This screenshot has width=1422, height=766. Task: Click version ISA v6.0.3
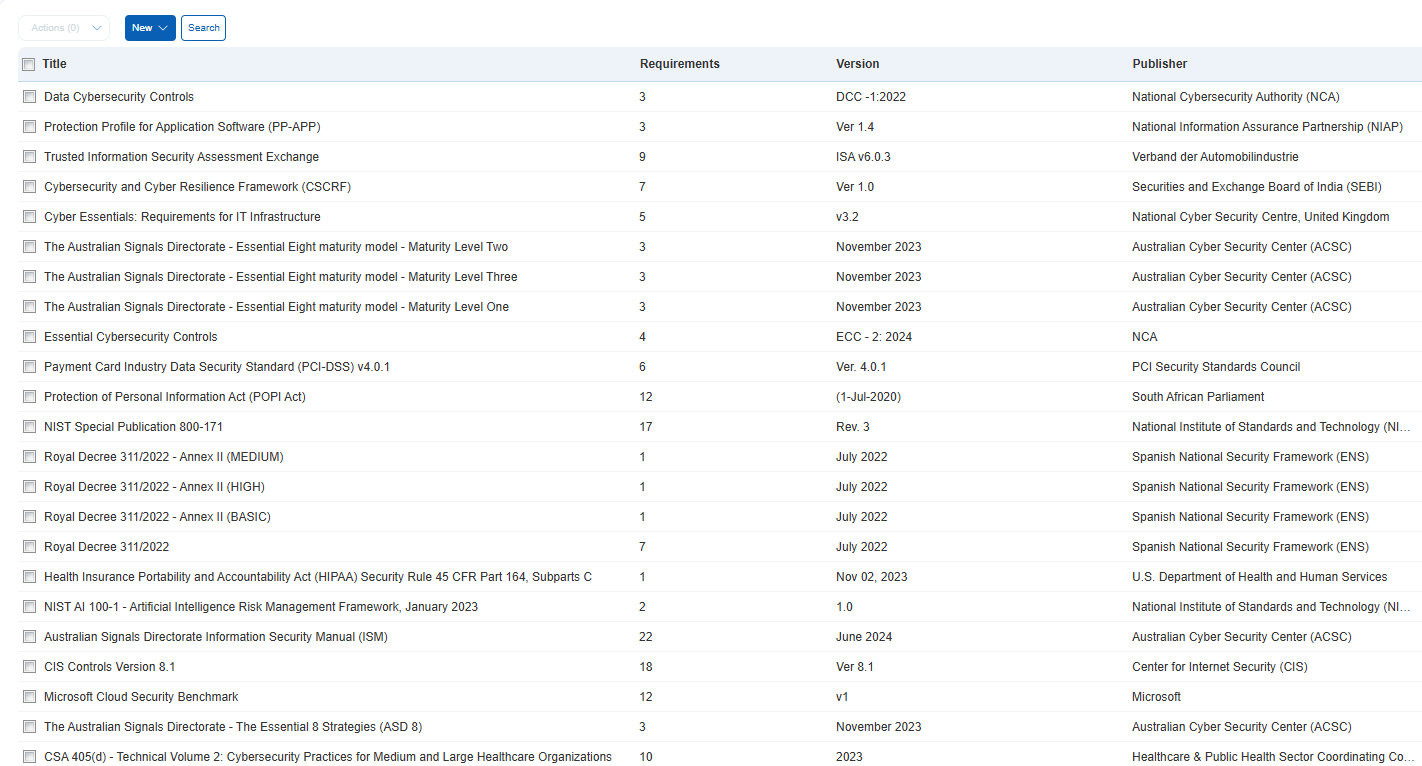863,157
